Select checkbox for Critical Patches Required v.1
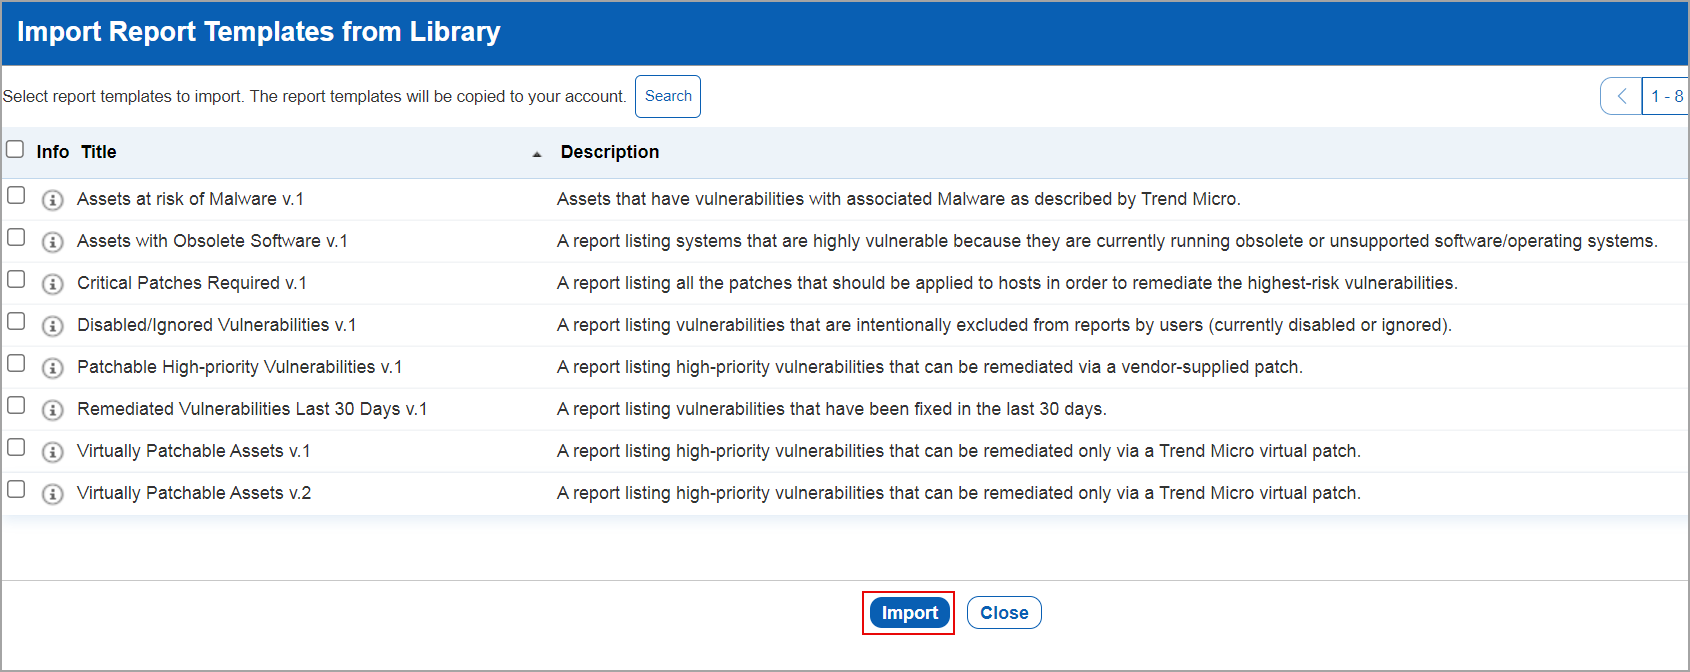Screen dimensions: 1690x672 pos(16,279)
